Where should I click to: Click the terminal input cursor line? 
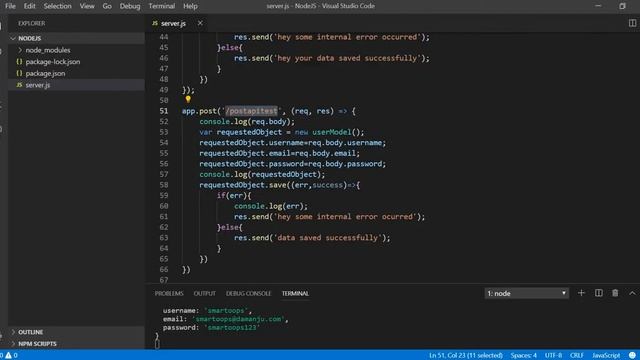tap(157, 344)
